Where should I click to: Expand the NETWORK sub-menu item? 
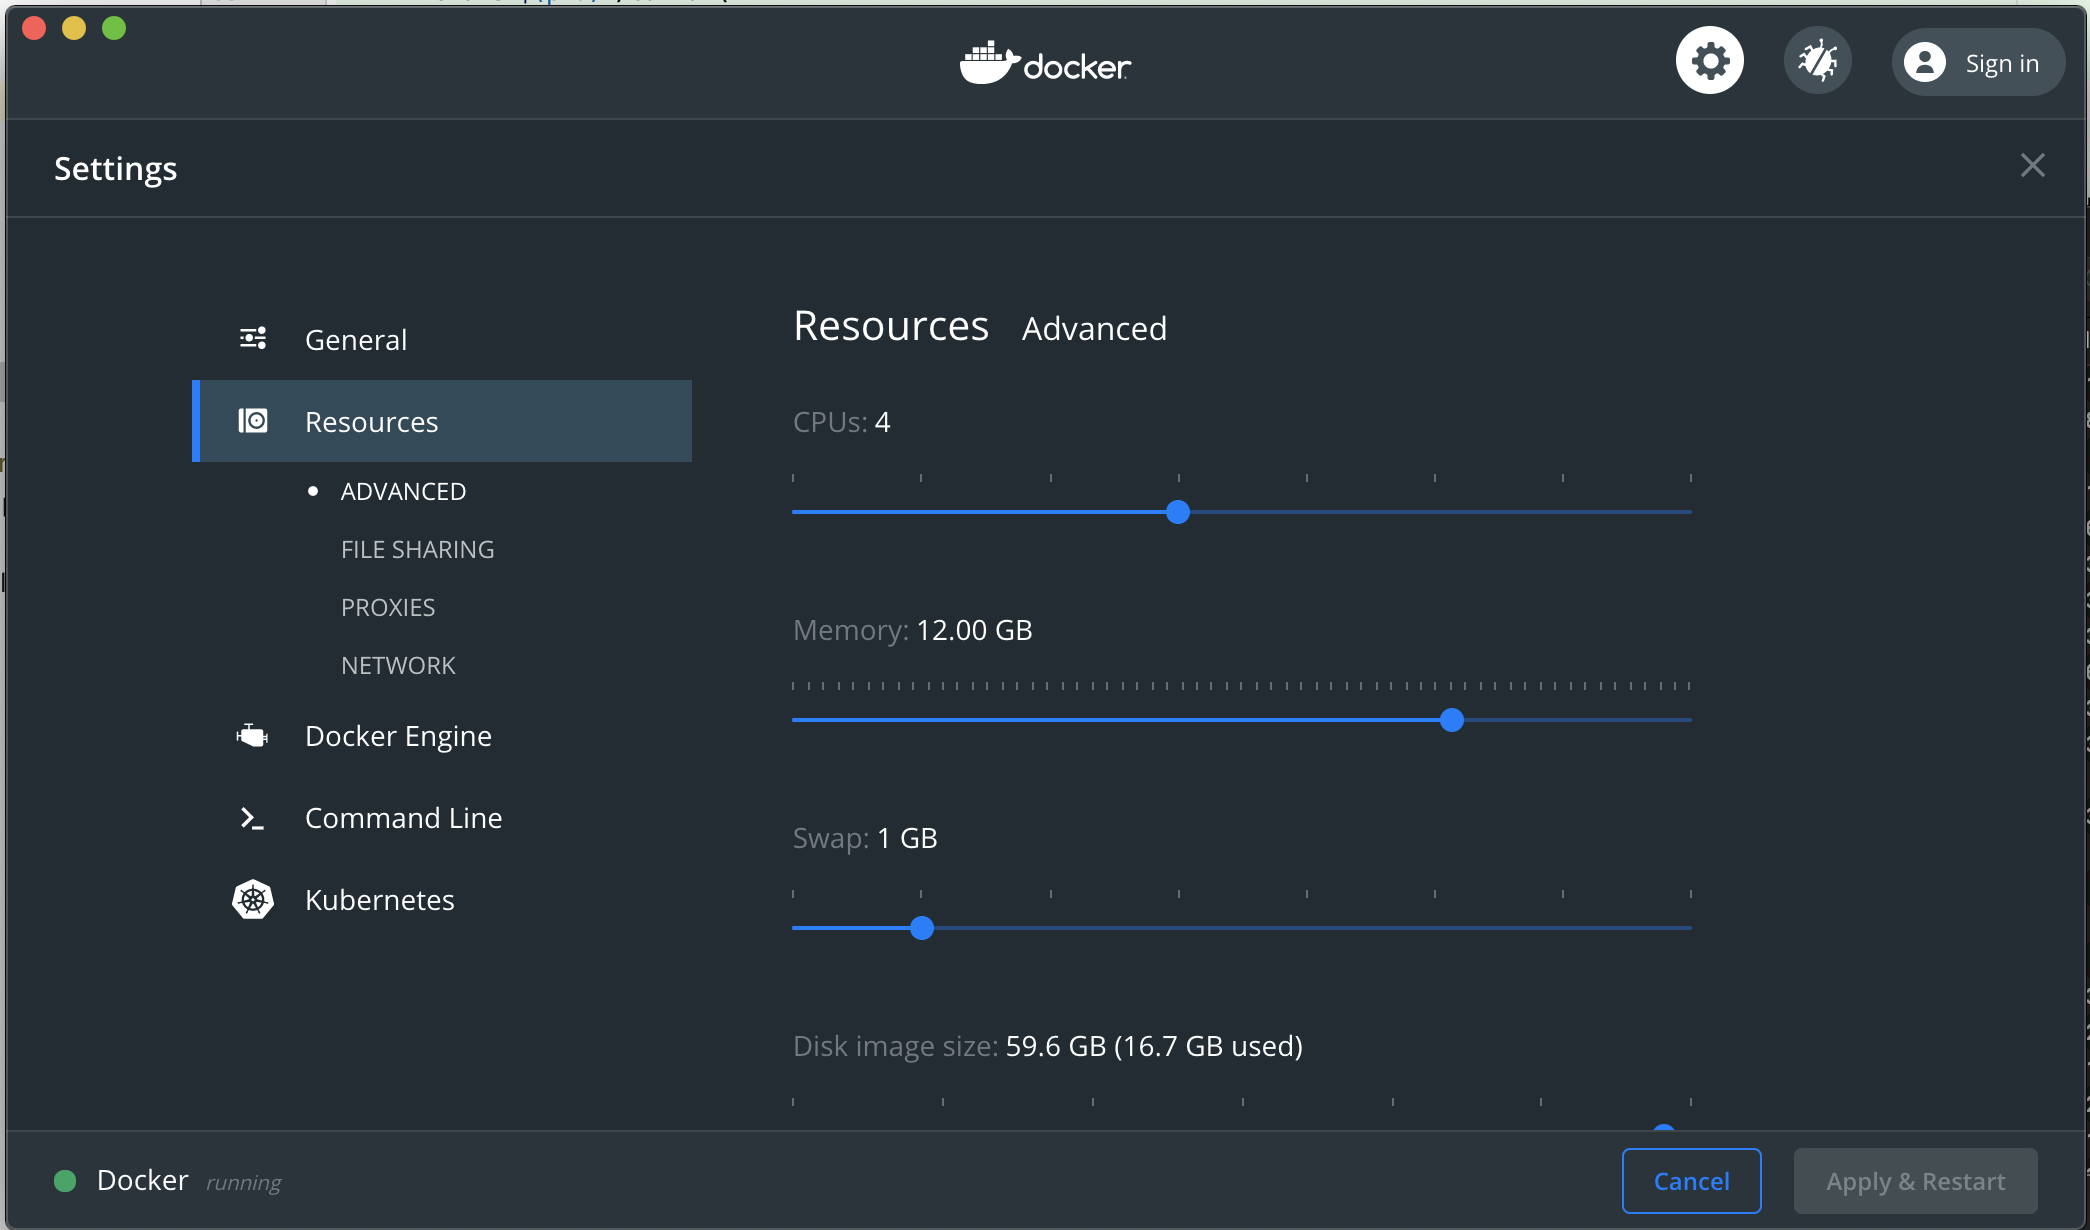pyautogui.click(x=397, y=663)
